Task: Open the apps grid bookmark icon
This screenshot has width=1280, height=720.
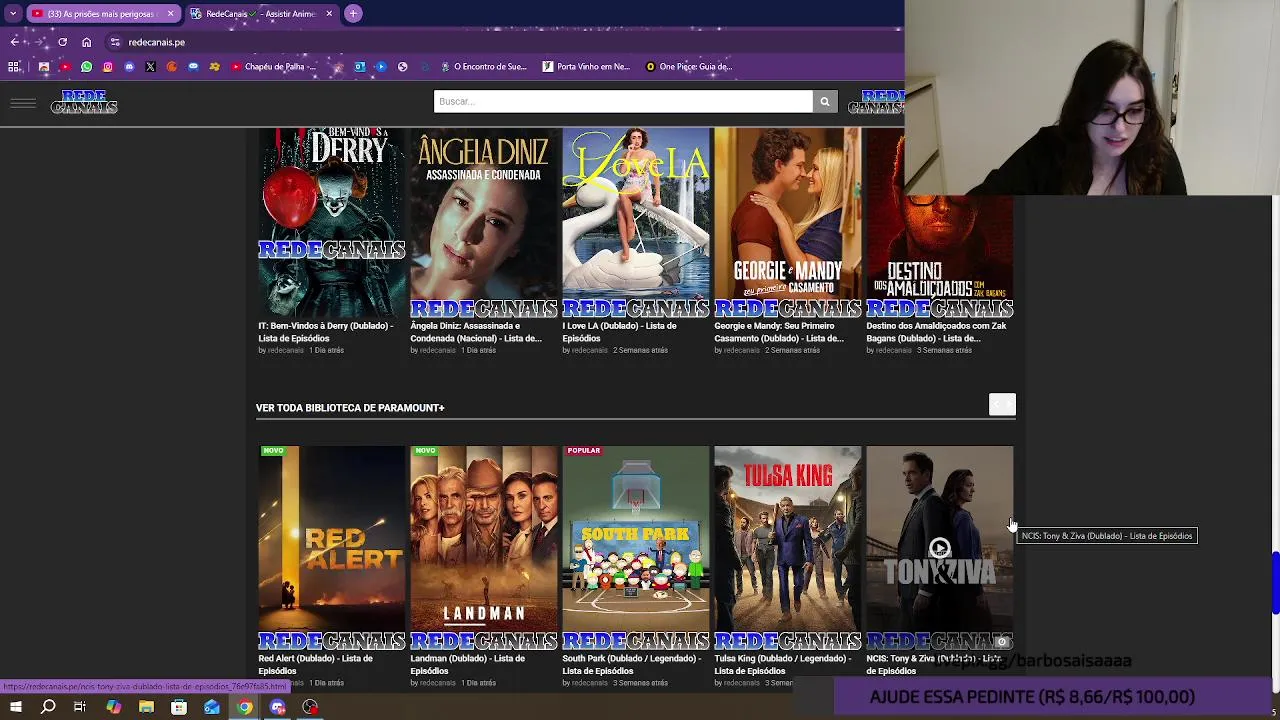Action: [x=13, y=67]
